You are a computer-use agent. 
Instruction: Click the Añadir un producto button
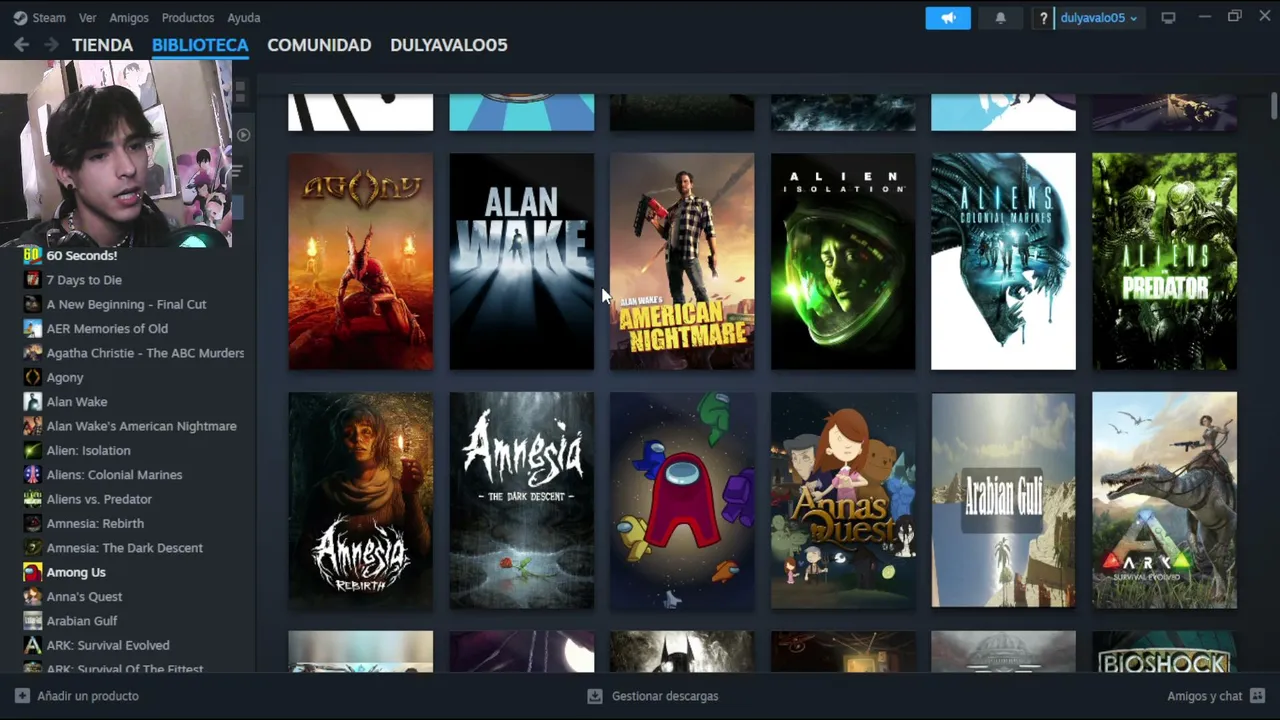click(77, 696)
